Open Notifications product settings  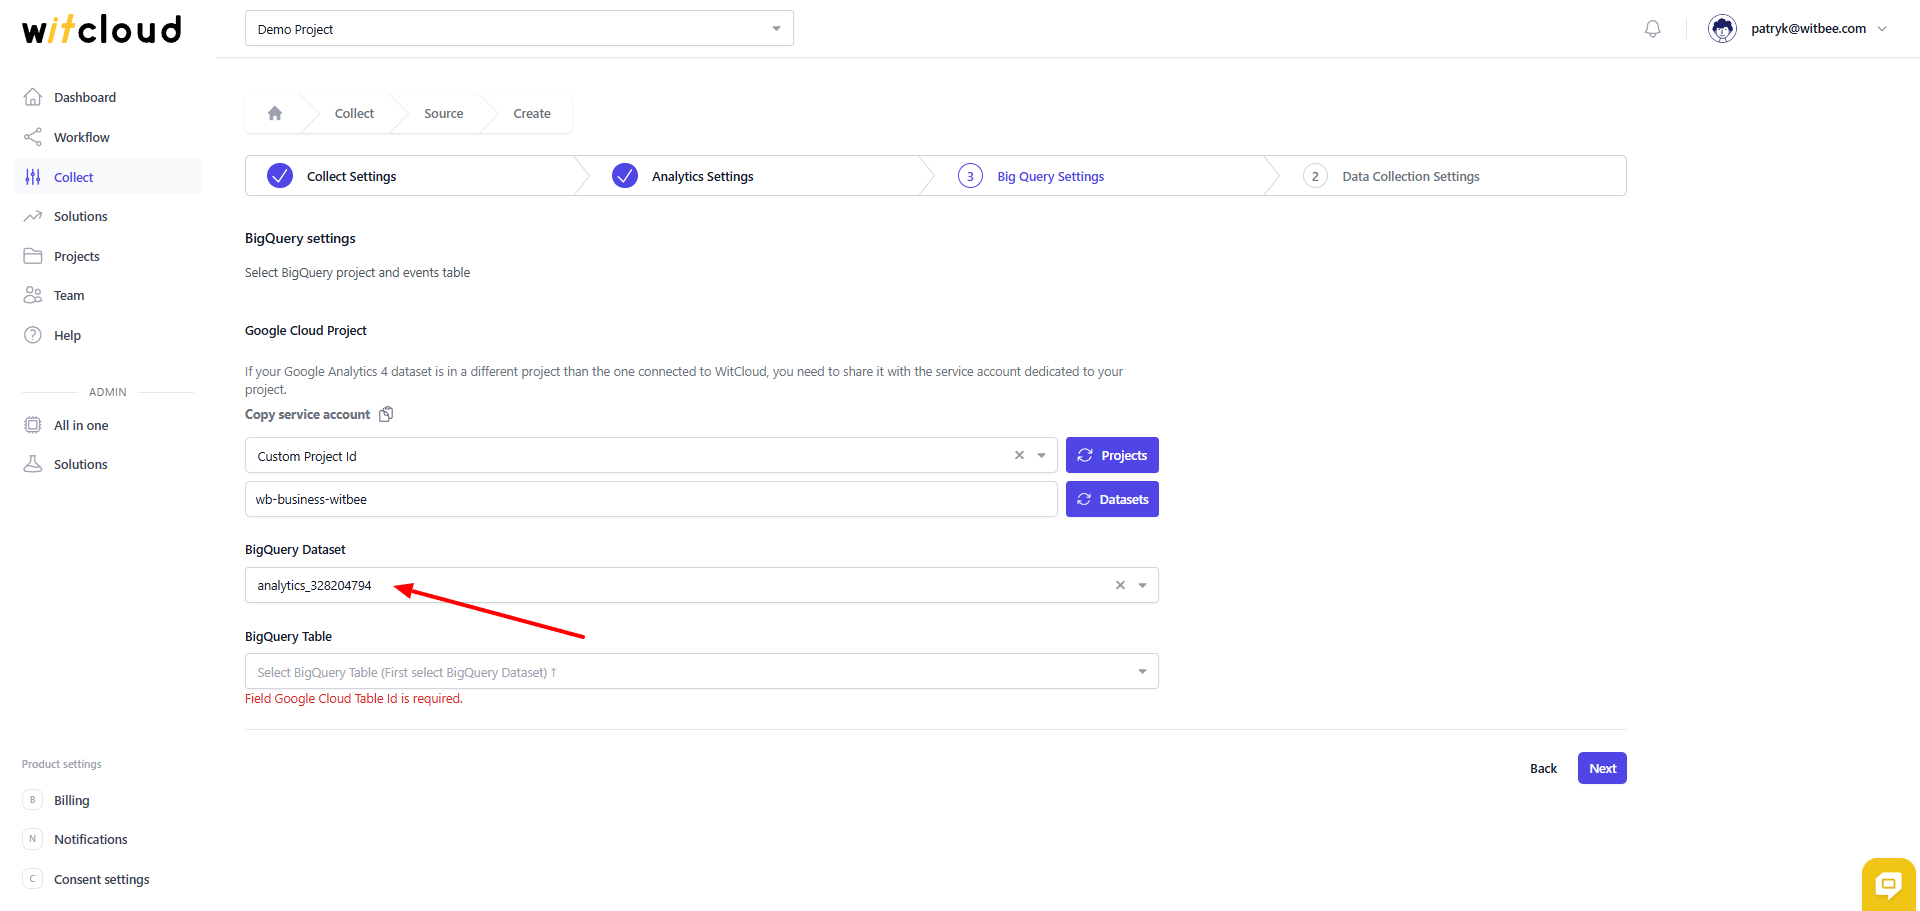tap(91, 839)
